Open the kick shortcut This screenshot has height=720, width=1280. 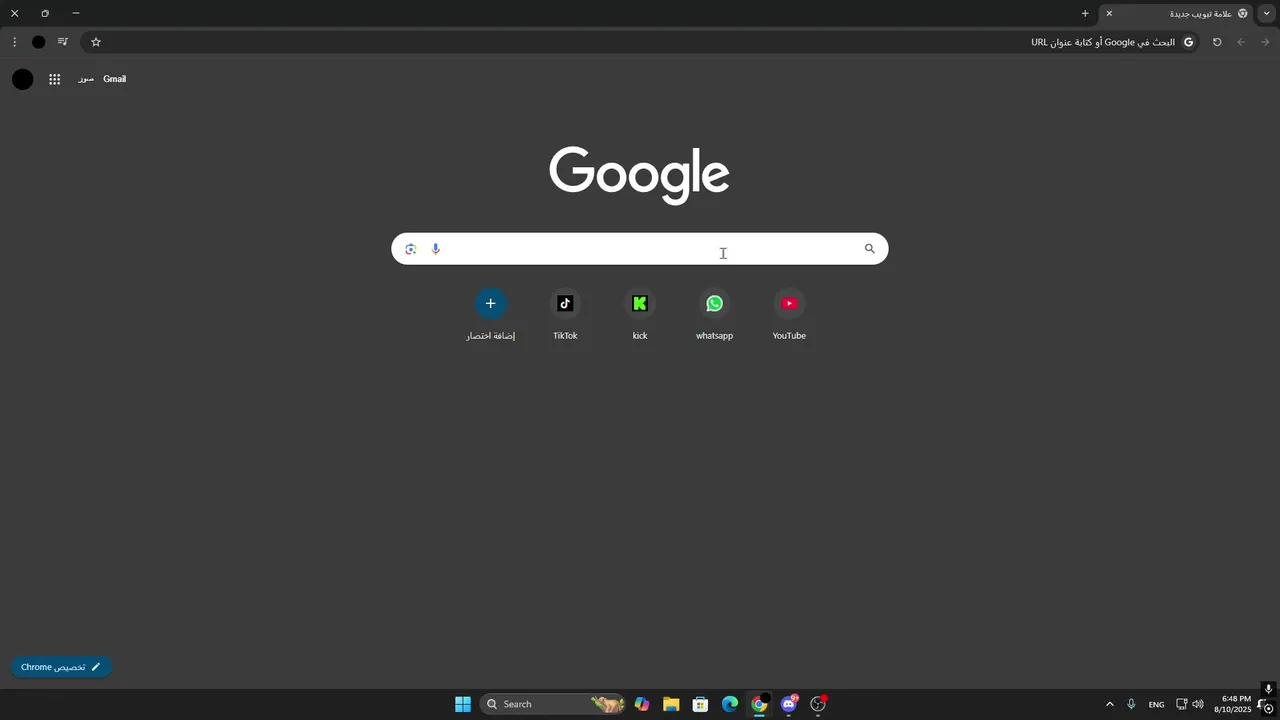point(640,314)
